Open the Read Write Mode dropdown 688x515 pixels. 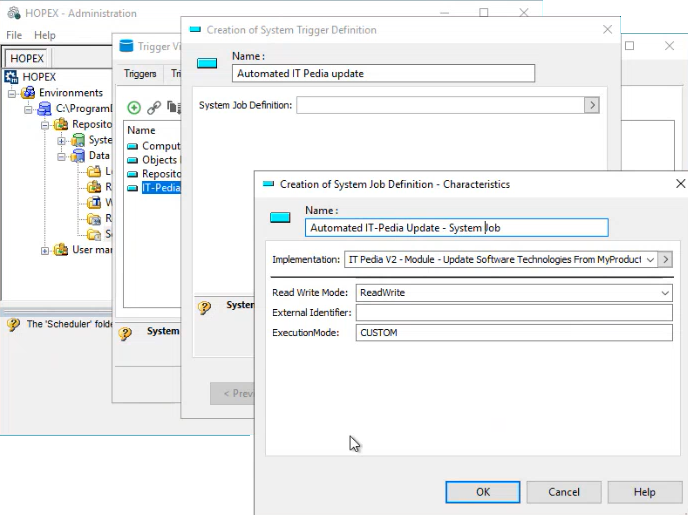[x=665, y=293]
